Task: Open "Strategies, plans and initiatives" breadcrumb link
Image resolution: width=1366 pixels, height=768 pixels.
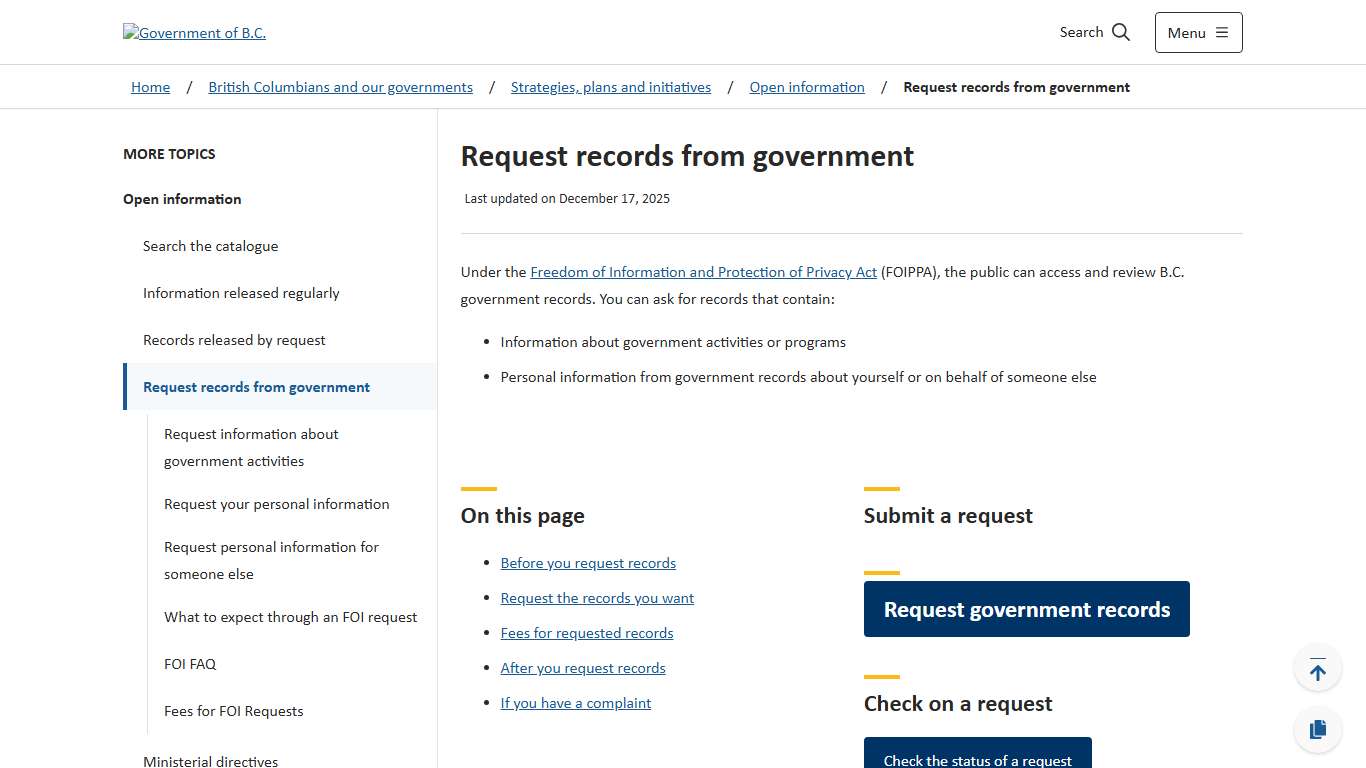Action: [610, 87]
